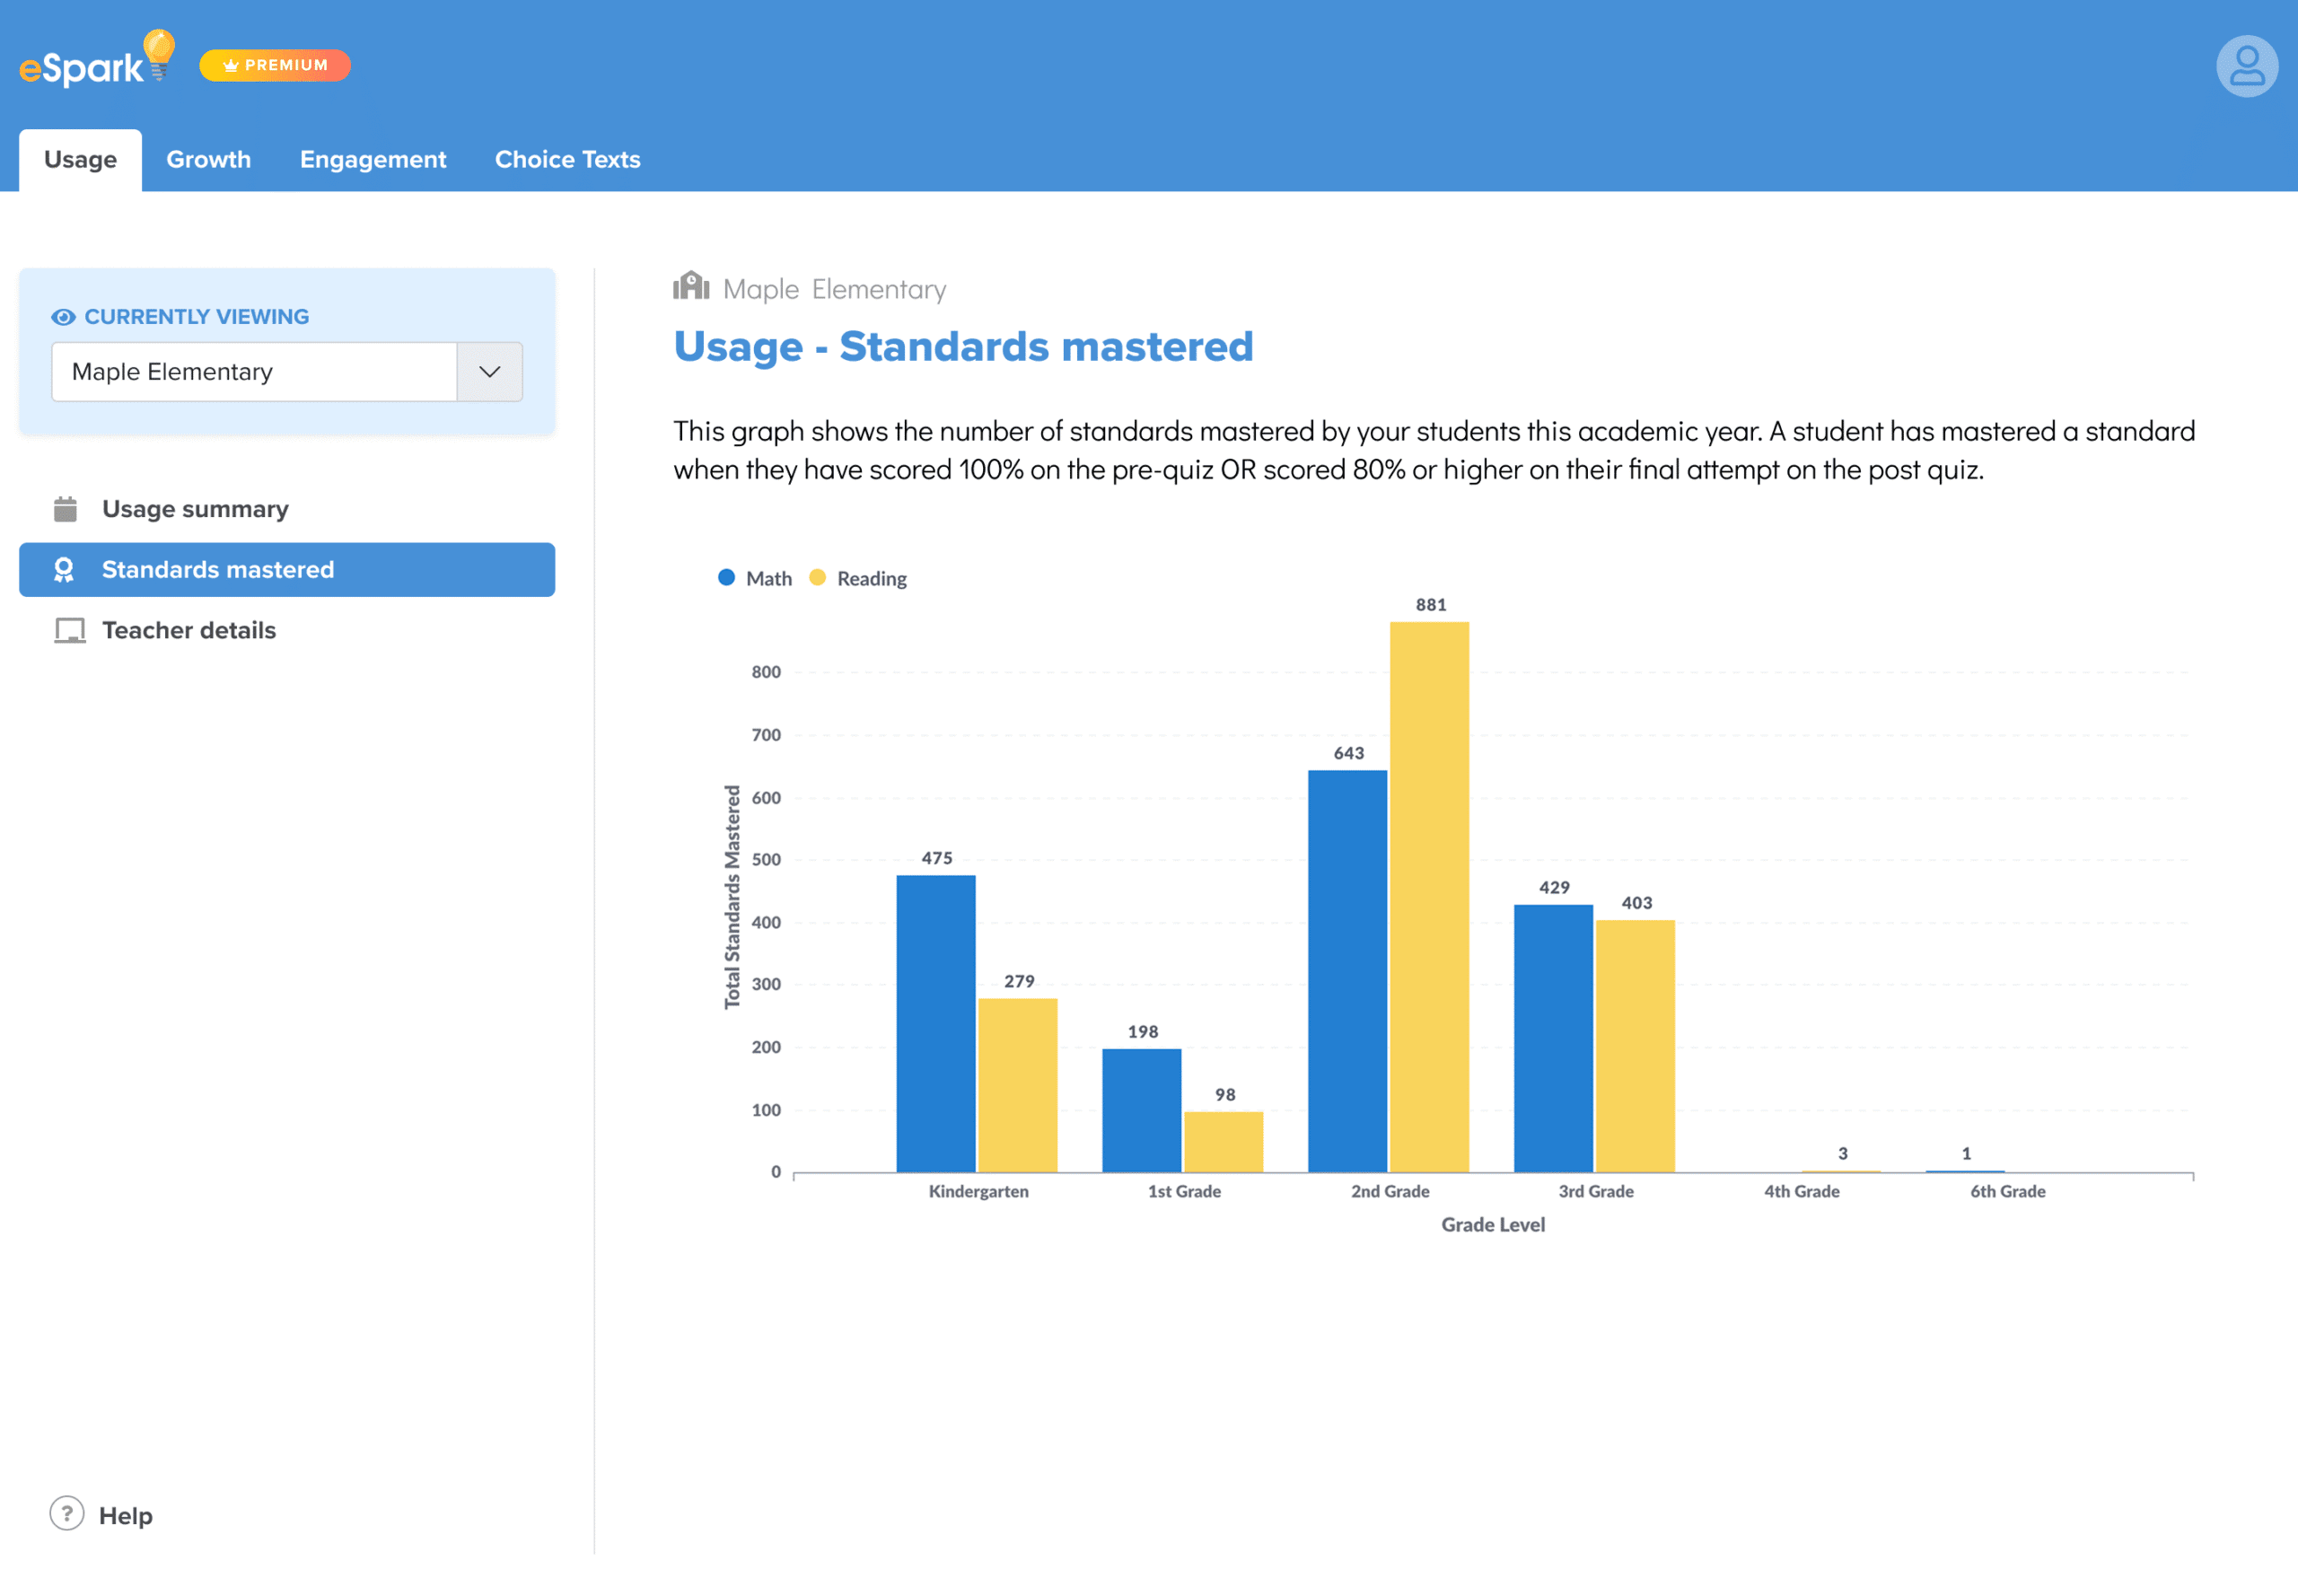
Task: Click the Usage summary calendar icon
Action: tap(65, 509)
